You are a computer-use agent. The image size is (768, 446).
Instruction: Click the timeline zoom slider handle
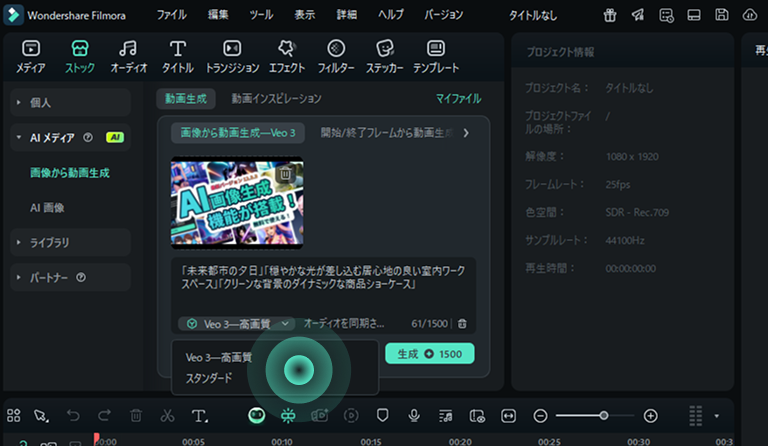(604, 416)
